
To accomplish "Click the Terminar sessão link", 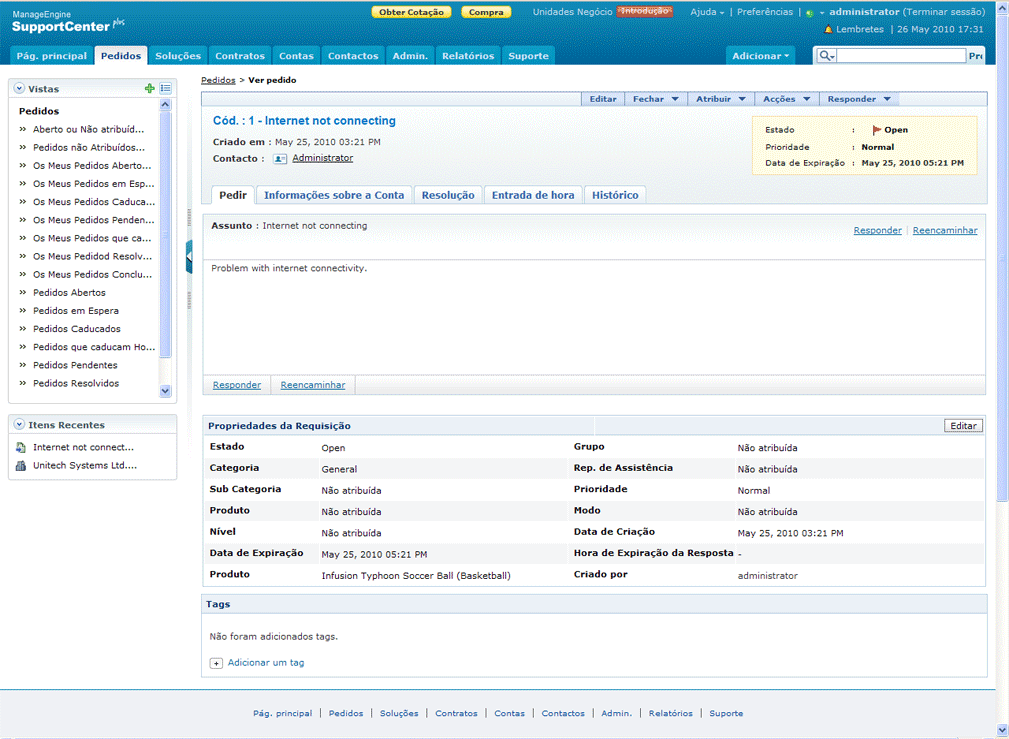I will tap(943, 12).
